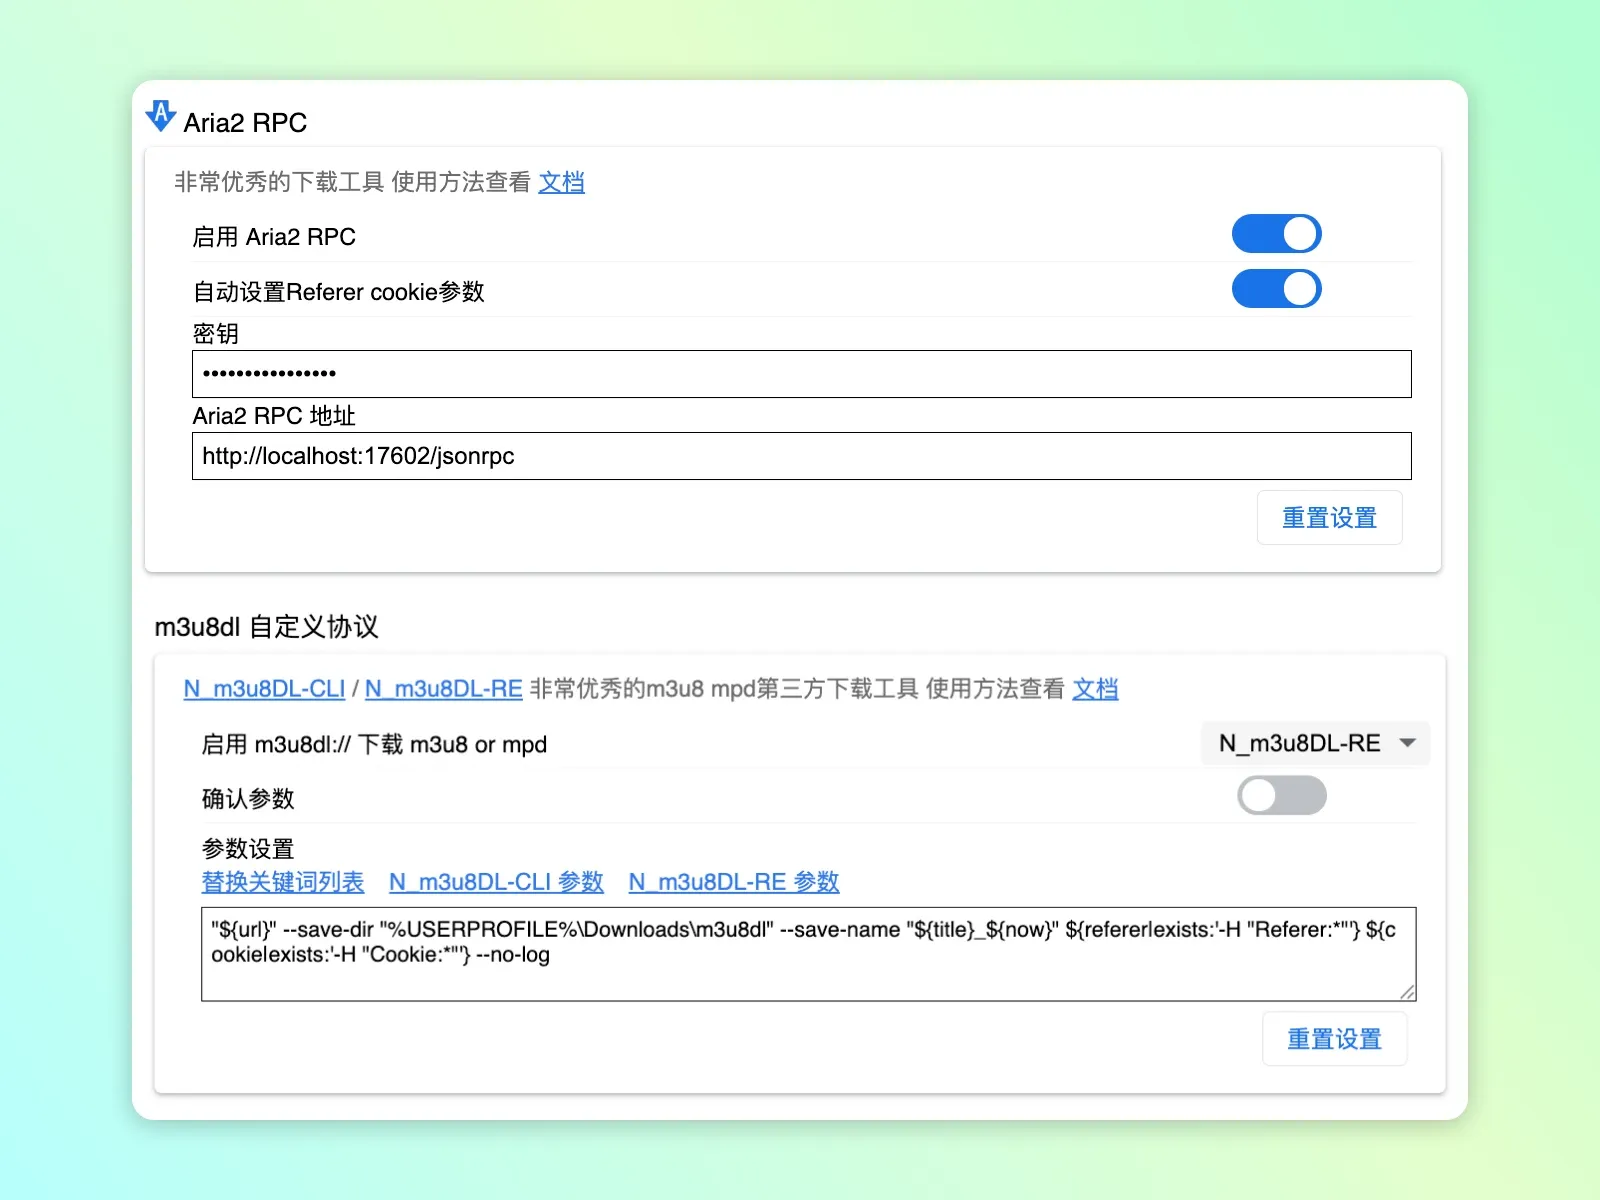Click 重置设置 in the m3u8dl section
This screenshot has width=1600, height=1200.
tap(1334, 1039)
